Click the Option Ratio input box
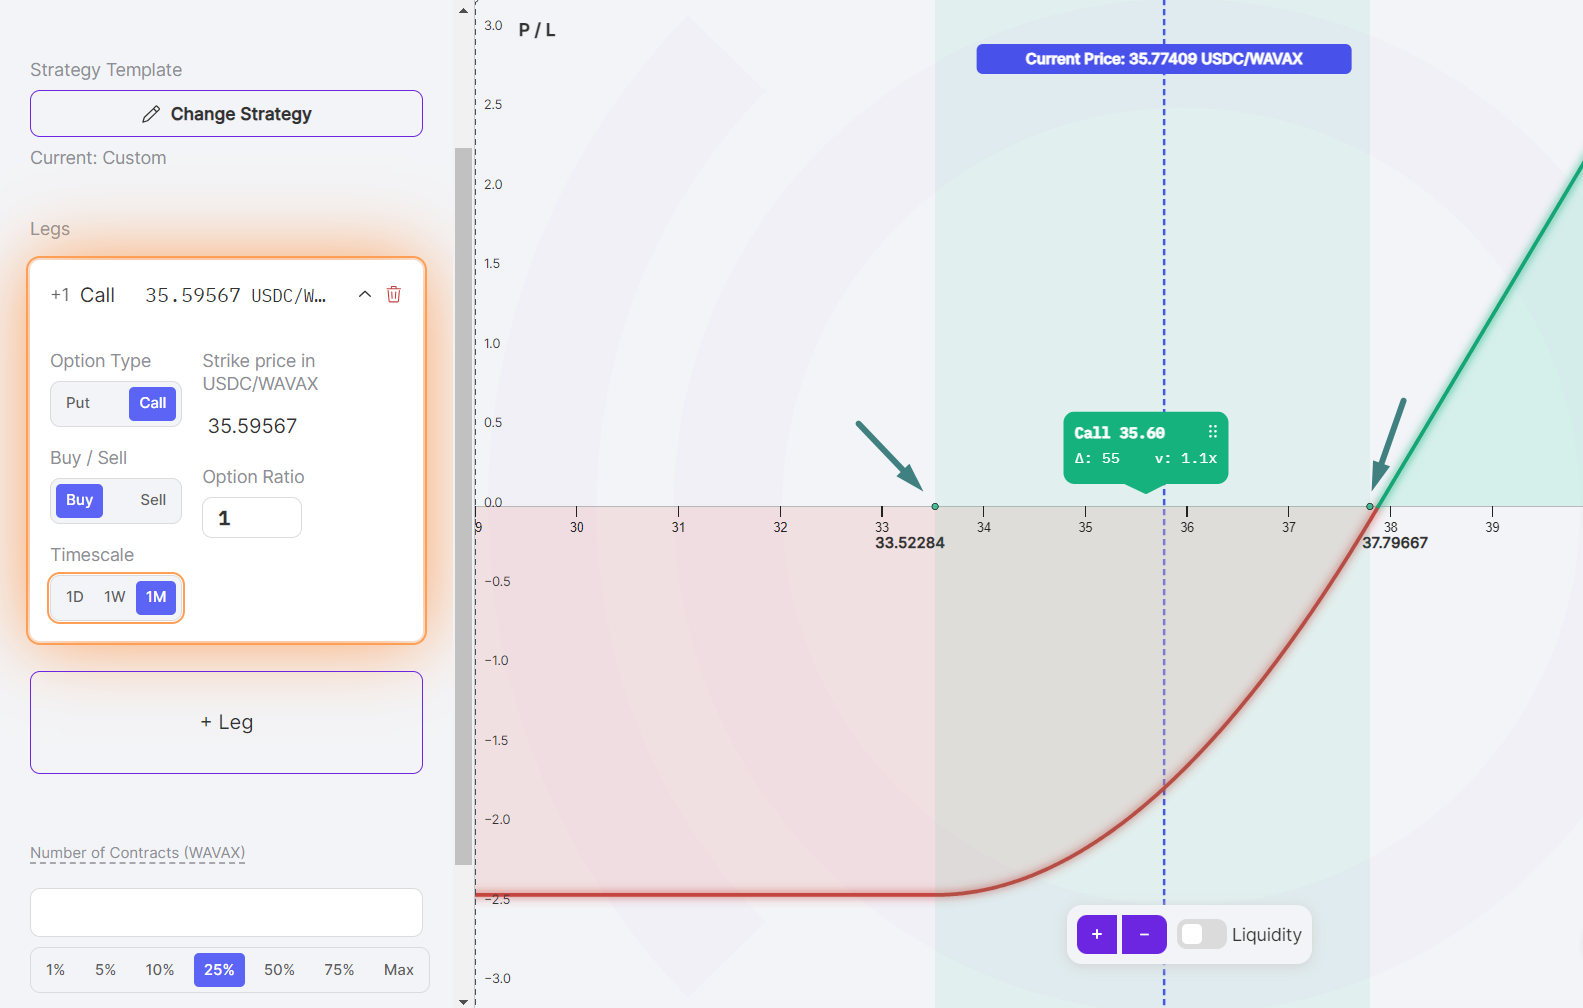 click(x=252, y=518)
